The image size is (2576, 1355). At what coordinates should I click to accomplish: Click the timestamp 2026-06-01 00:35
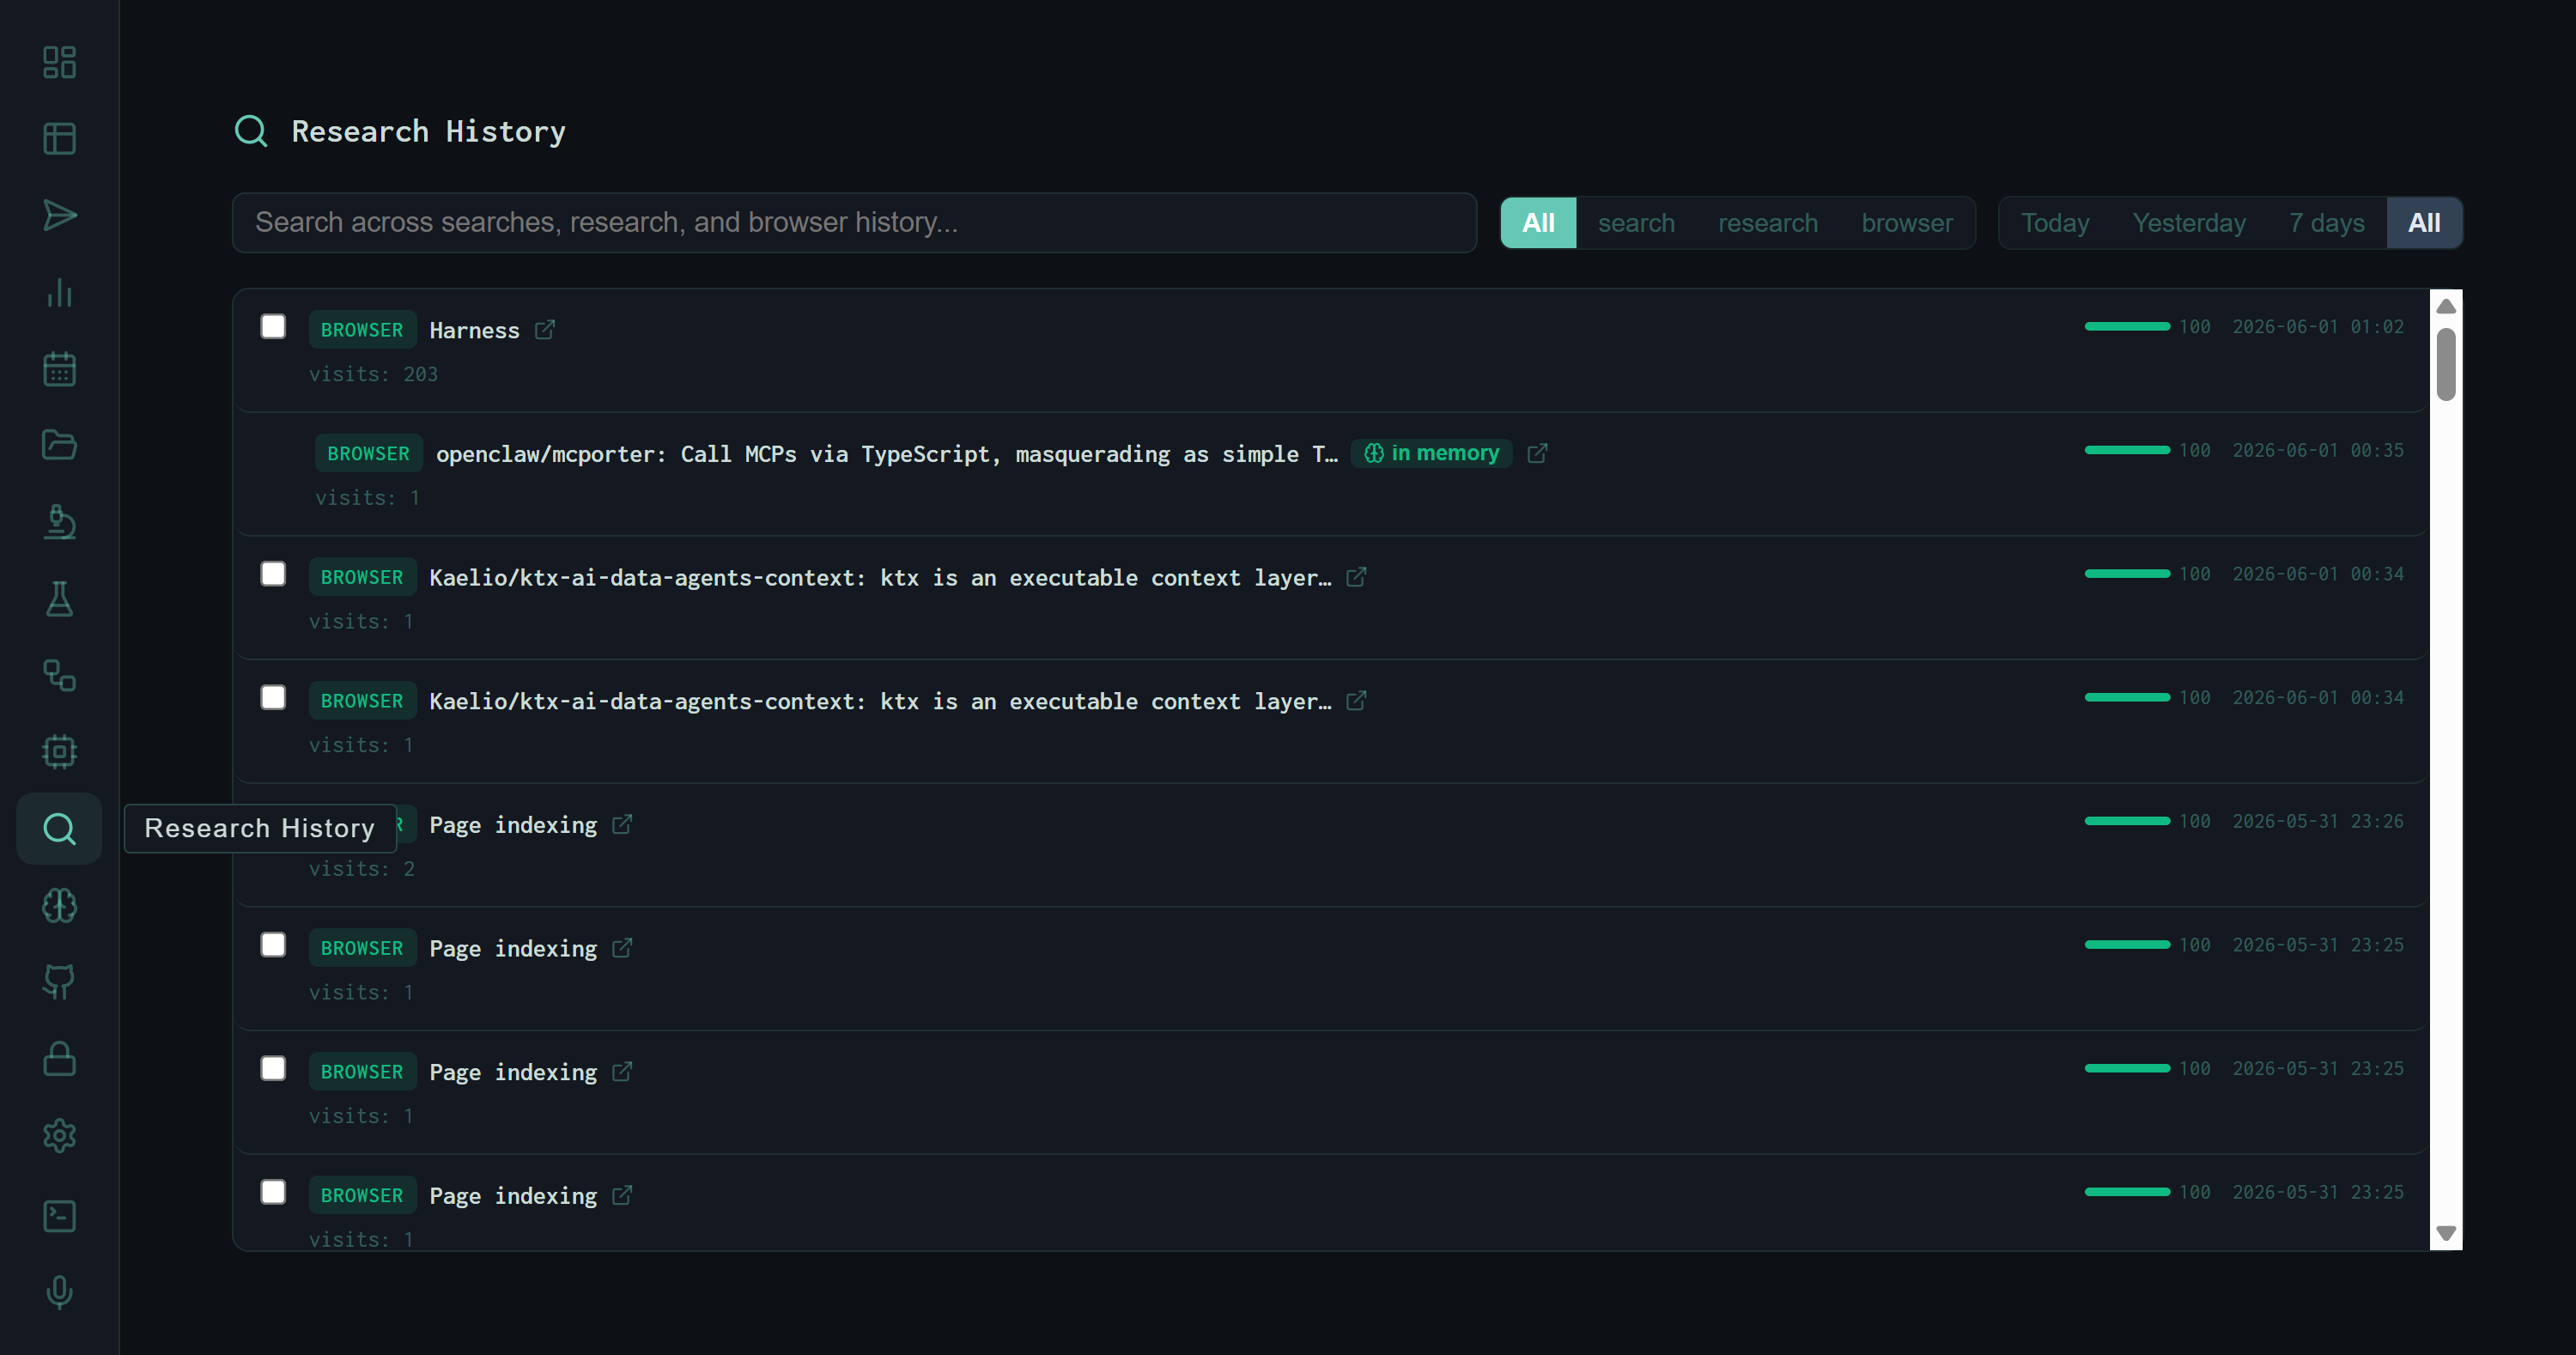[x=2318, y=451]
